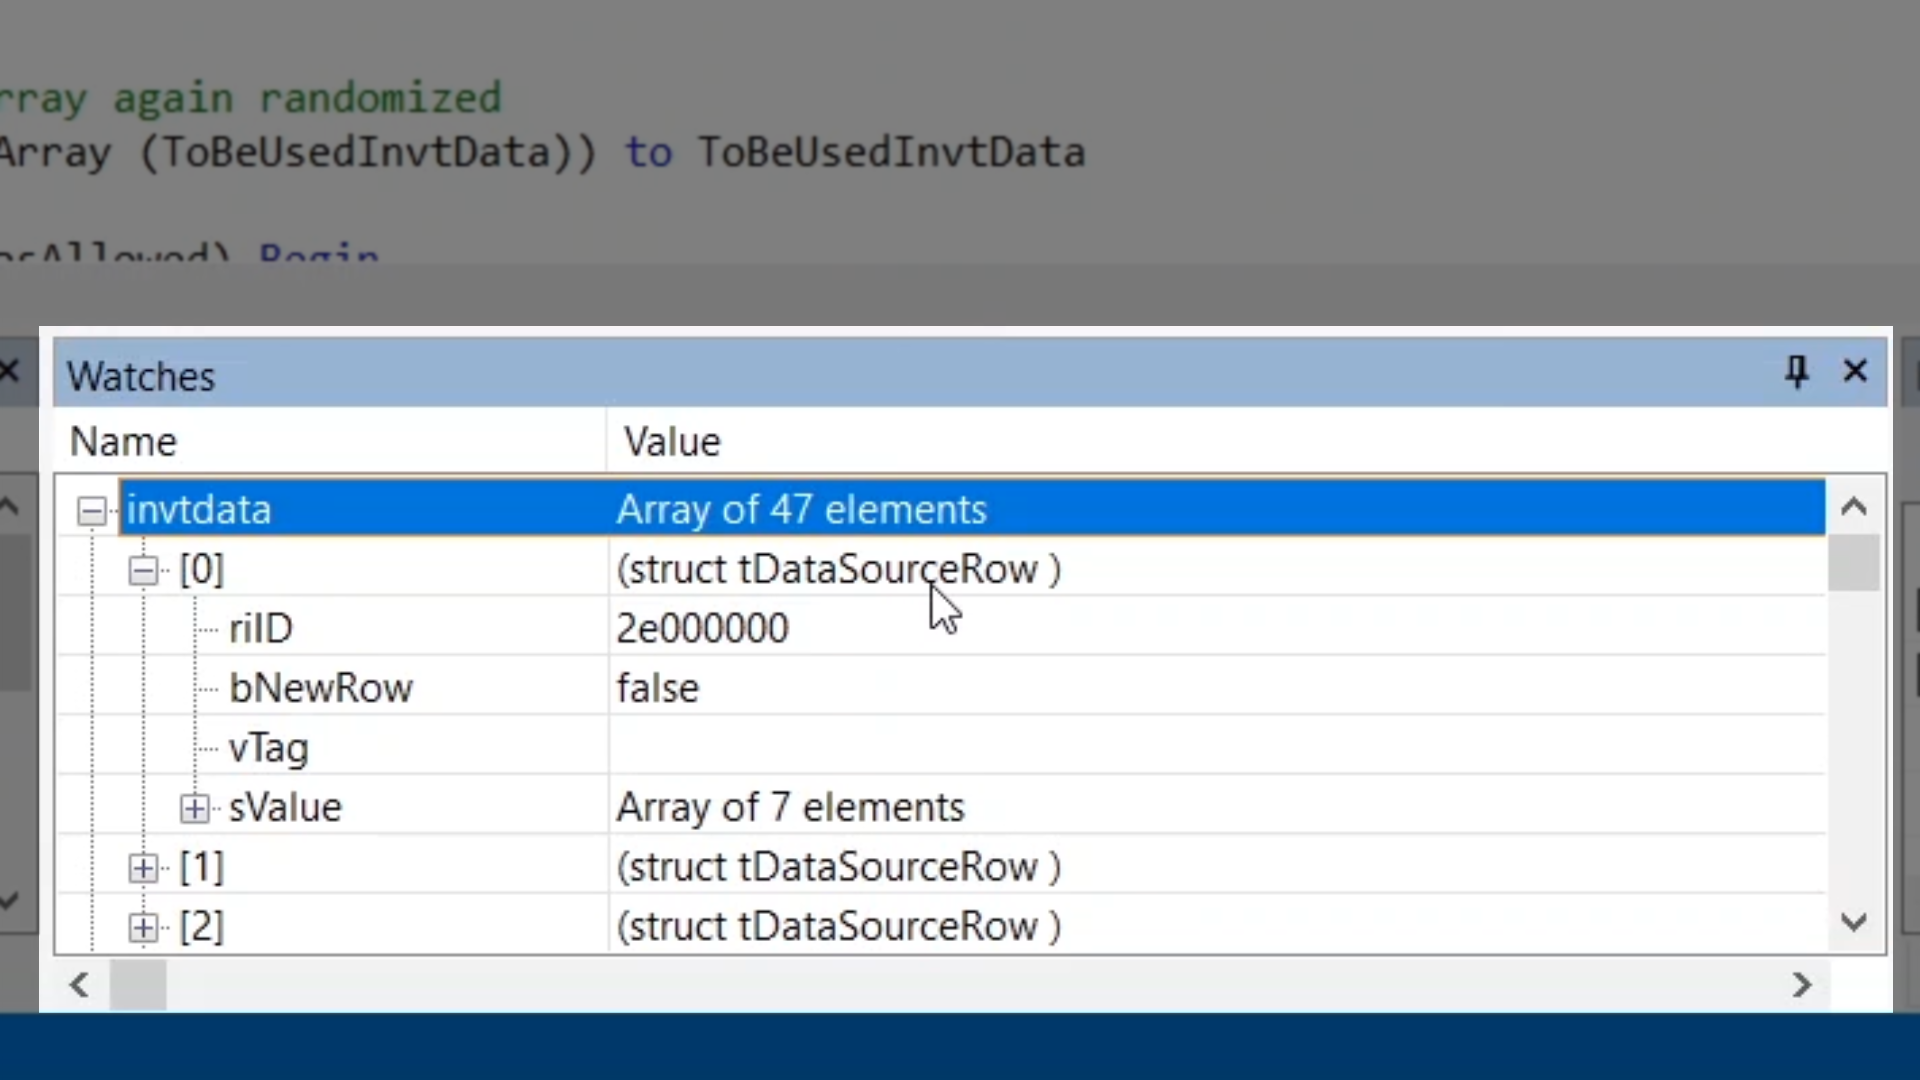Select the bNewRow watch row
Image resolution: width=1920 pixels, height=1080 pixels.
coord(320,689)
